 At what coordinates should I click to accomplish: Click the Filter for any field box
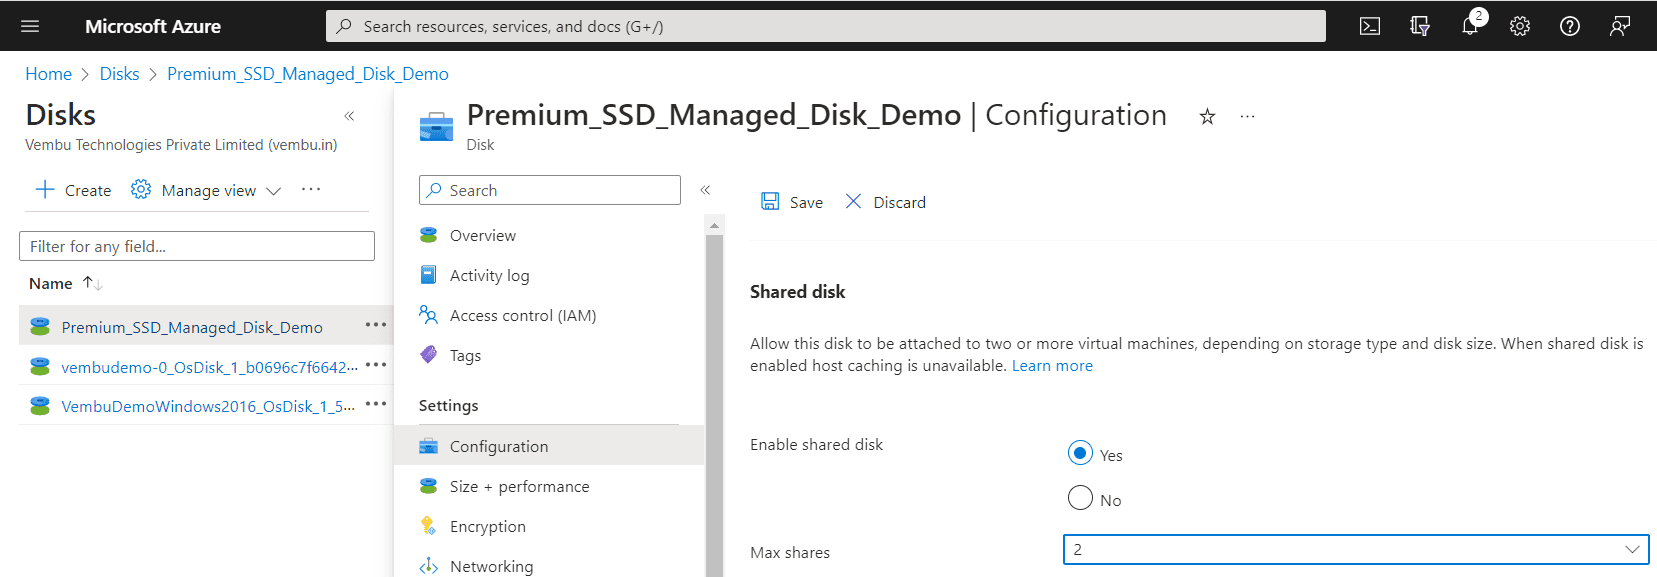click(x=197, y=246)
